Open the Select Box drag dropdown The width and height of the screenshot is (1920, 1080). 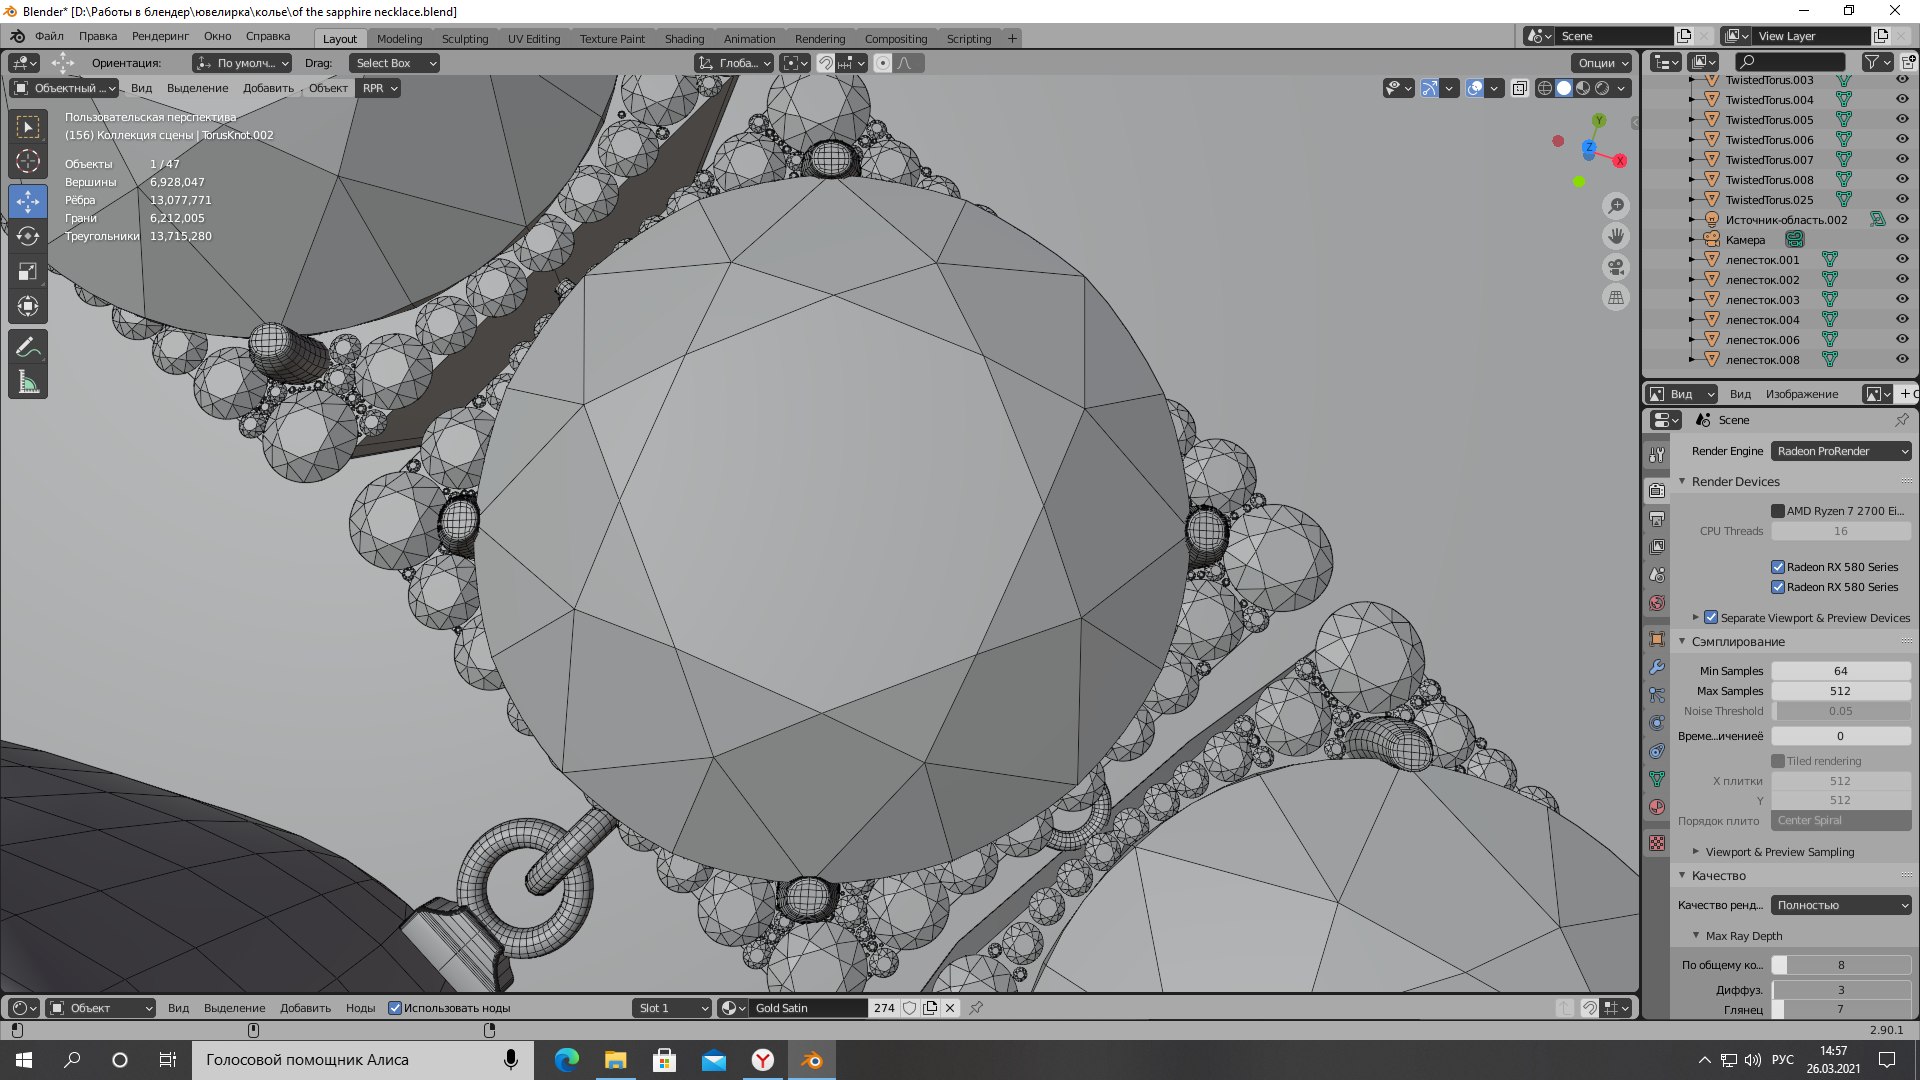click(x=396, y=63)
